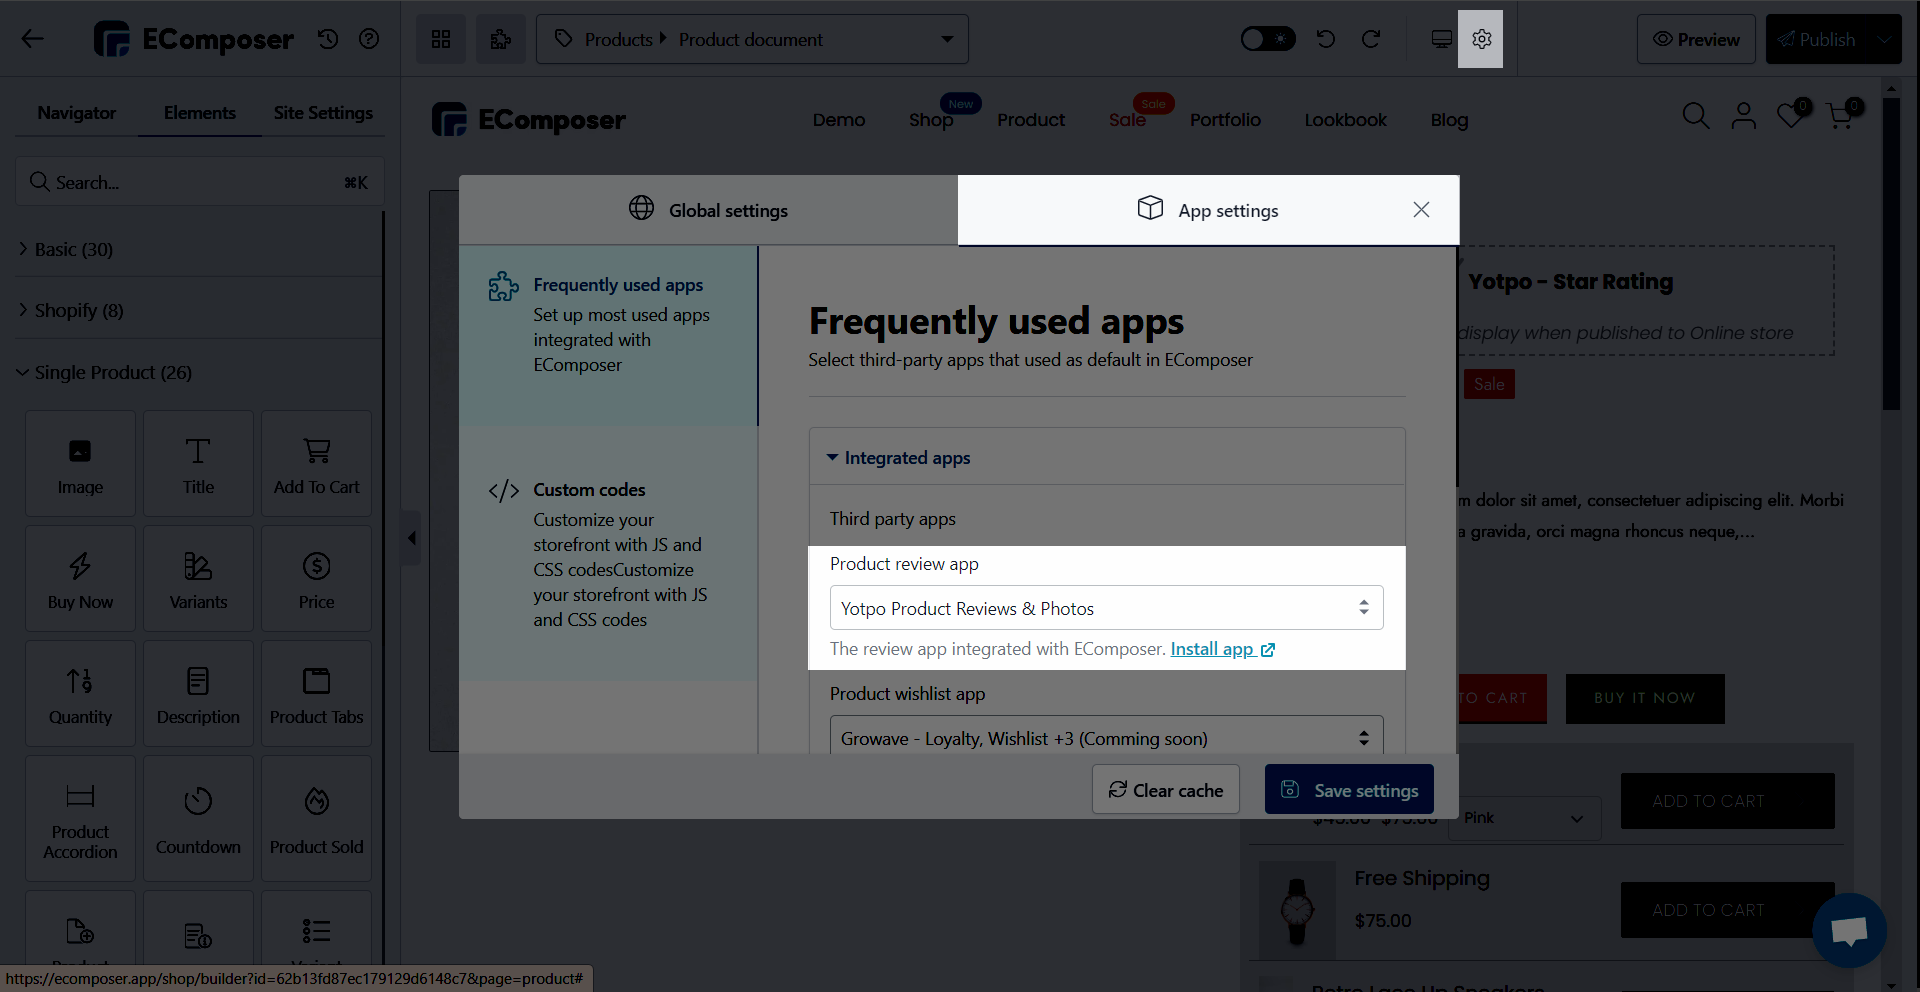Select the Image element
The width and height of the screenshot is (1920, 992).
[80, 464]
